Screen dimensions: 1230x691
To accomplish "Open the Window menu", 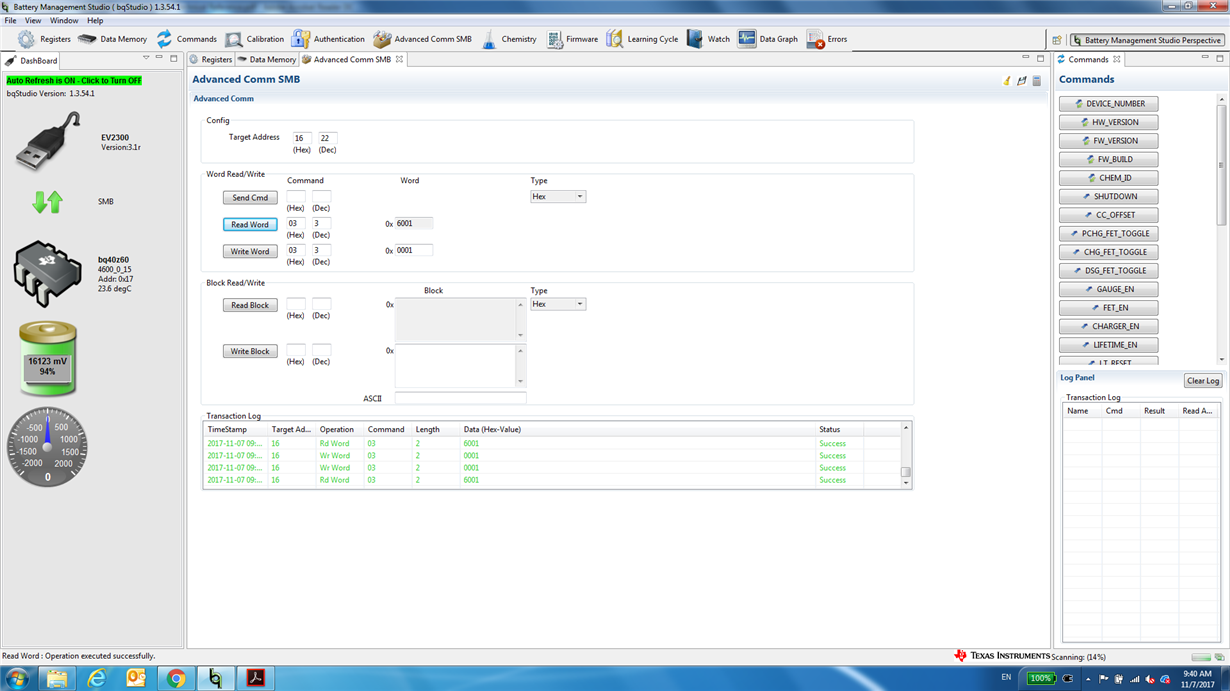I will 64,20.
